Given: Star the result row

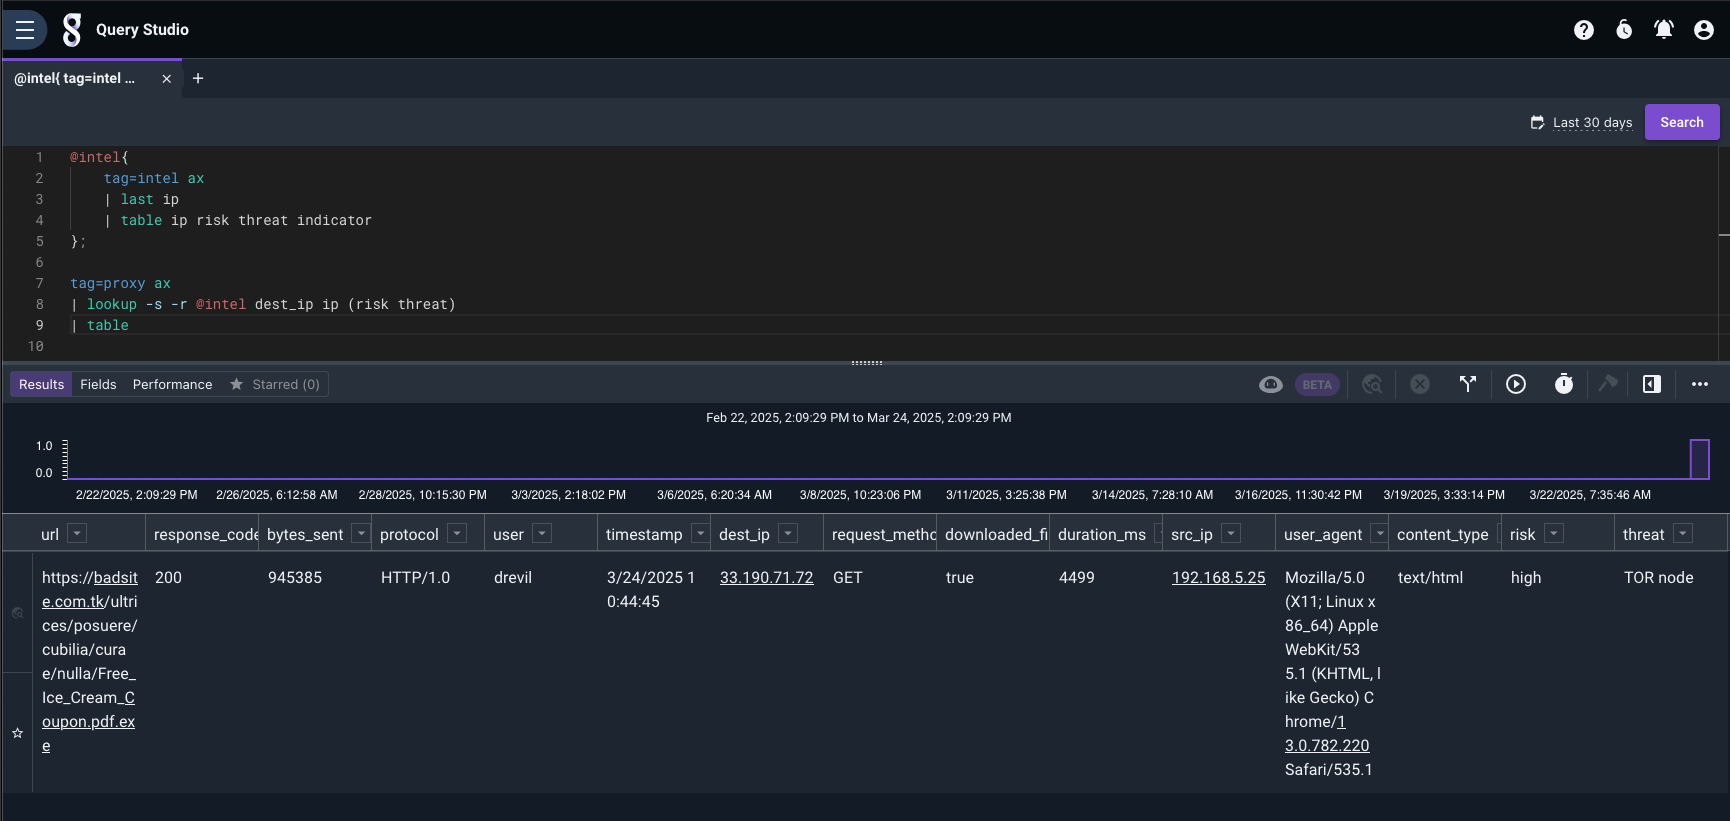Looking at the screenshot, I should coord(17,733).
